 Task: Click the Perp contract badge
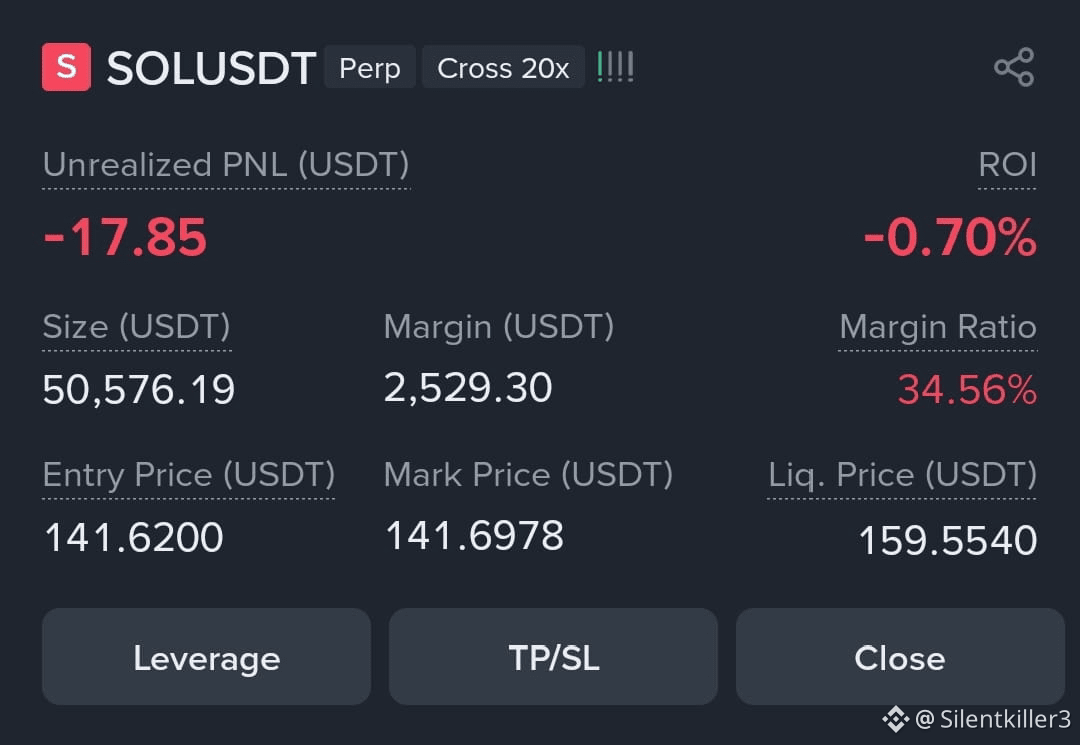(x=369, y=68)
